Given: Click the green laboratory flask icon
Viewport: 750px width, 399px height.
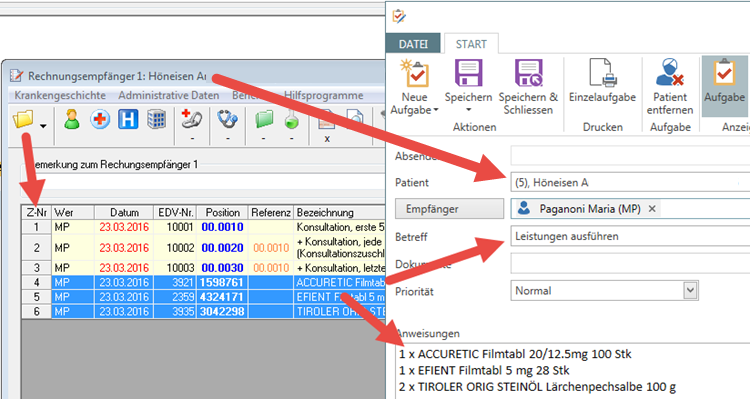Looking at the screenshot, I should (x=291, y=119).
